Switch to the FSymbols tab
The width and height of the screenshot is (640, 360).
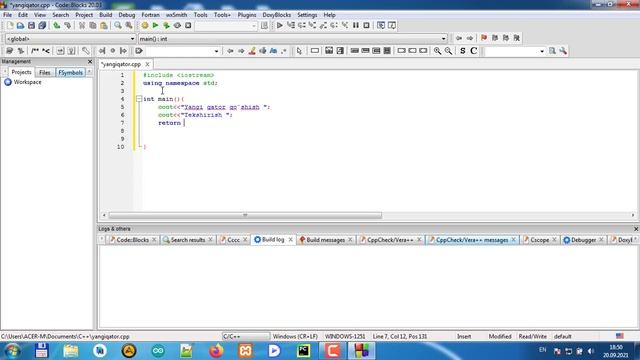[x=70, y=73]
